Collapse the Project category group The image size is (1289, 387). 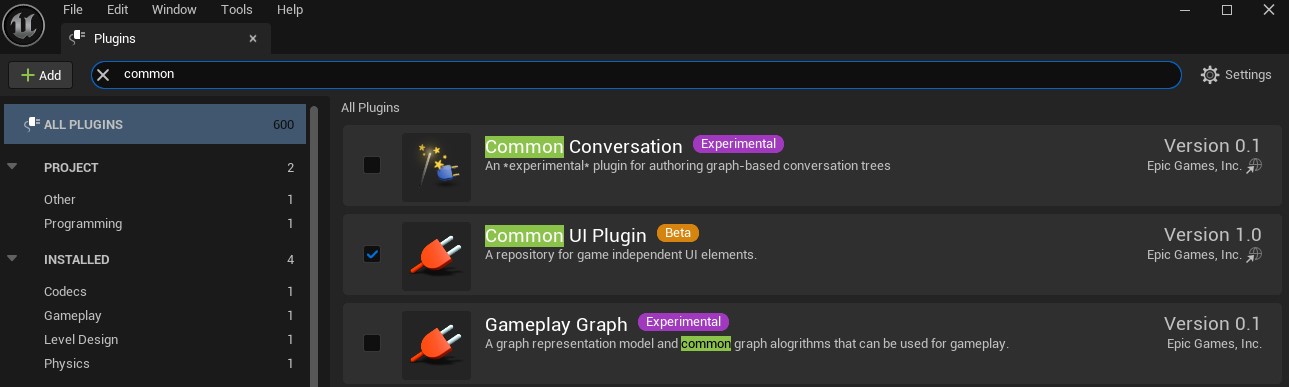(x=12, y=167)
